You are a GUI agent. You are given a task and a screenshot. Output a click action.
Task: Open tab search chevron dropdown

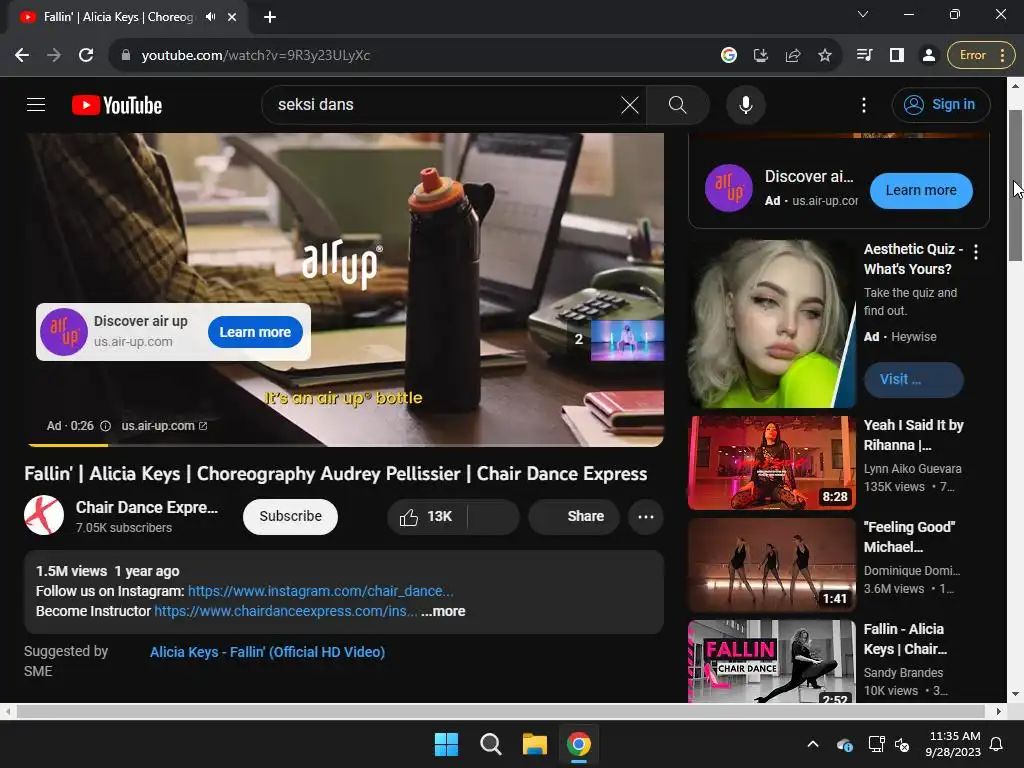(863, 14)
